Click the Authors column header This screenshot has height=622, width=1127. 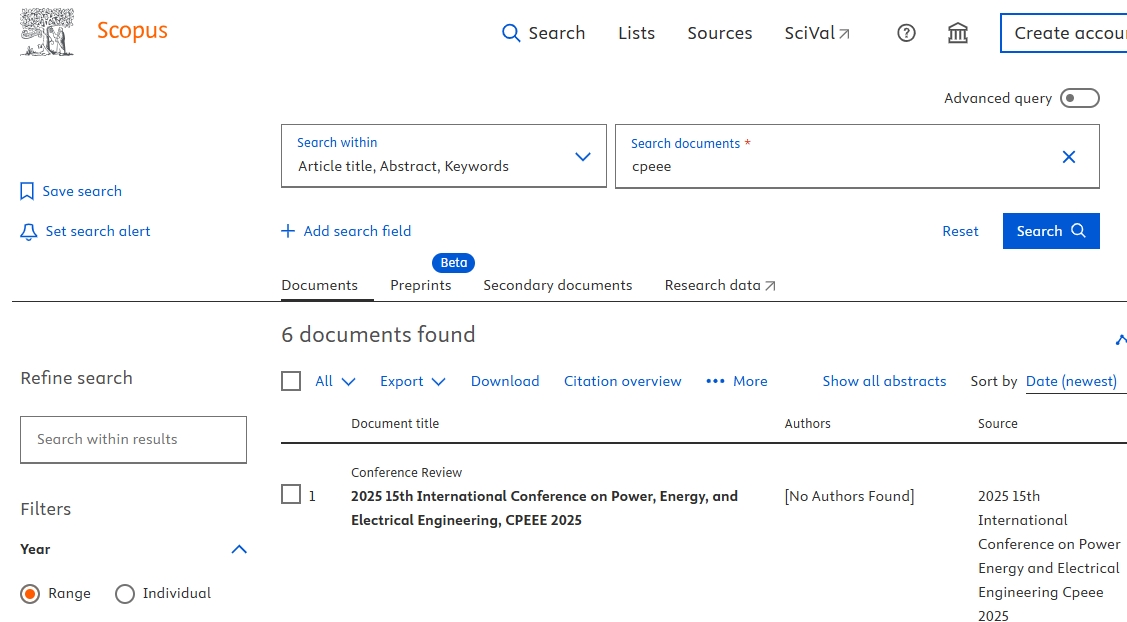[807, 424]
